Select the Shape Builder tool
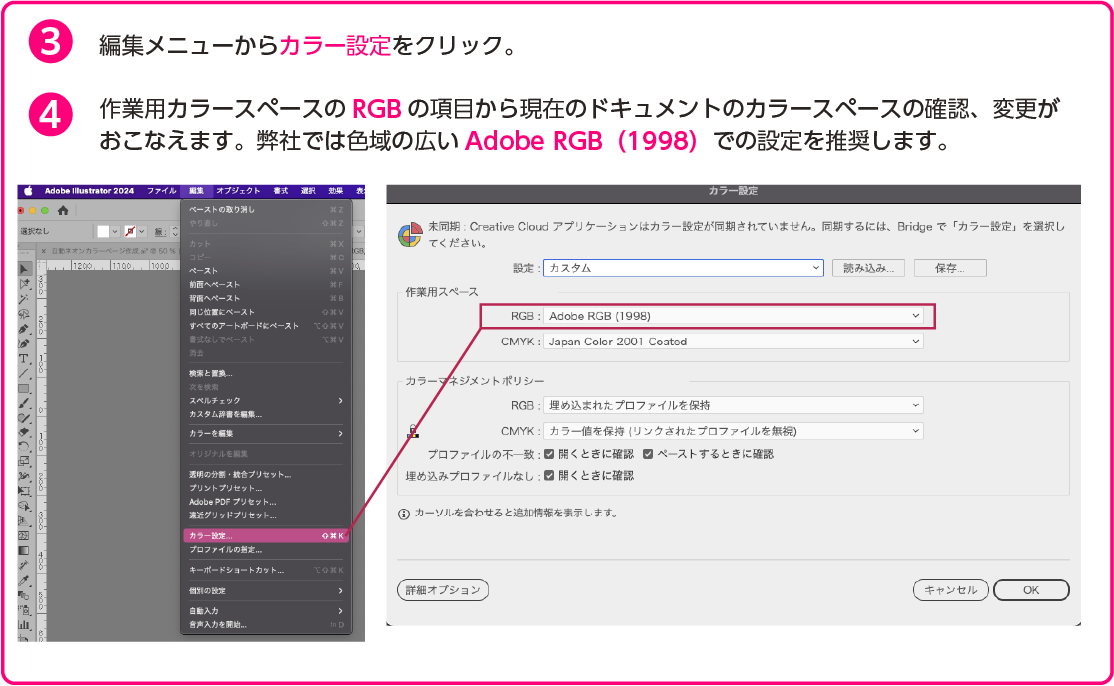Screen dimensions: 1114x686 (x=24, y=506)
